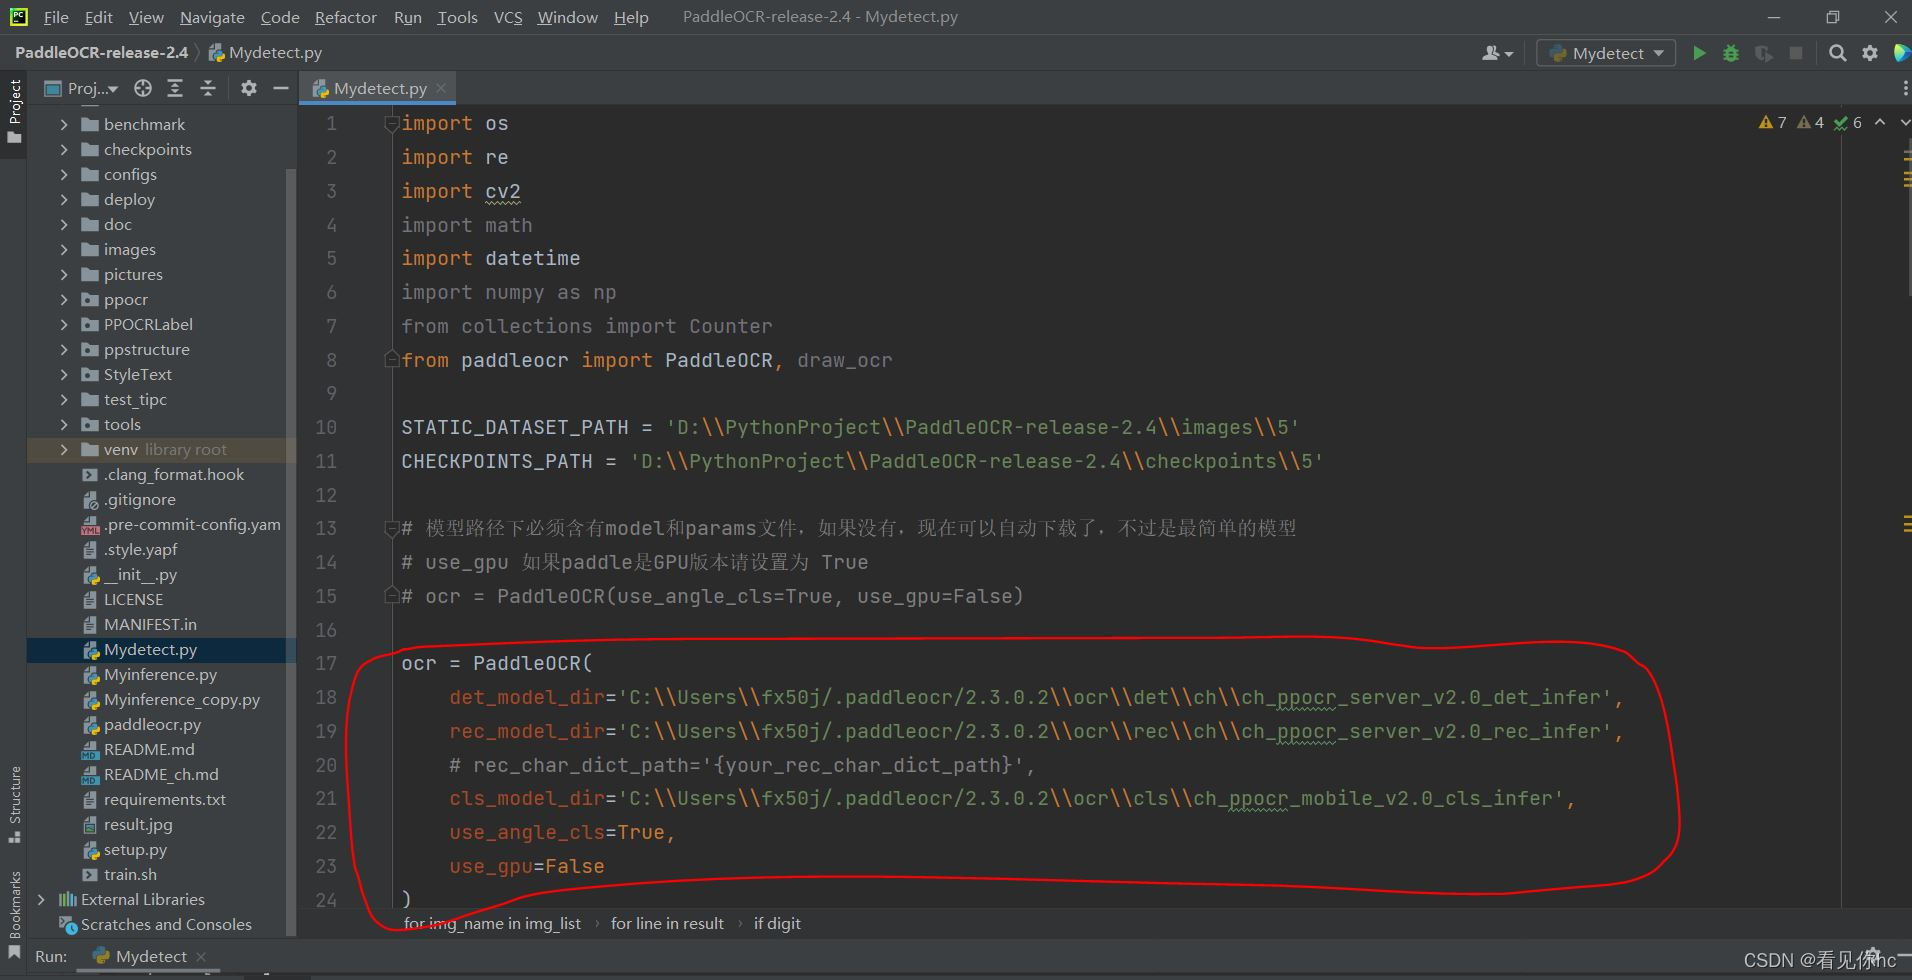Open Project panel options gear

pyautogui.click(x=249, y=88)
